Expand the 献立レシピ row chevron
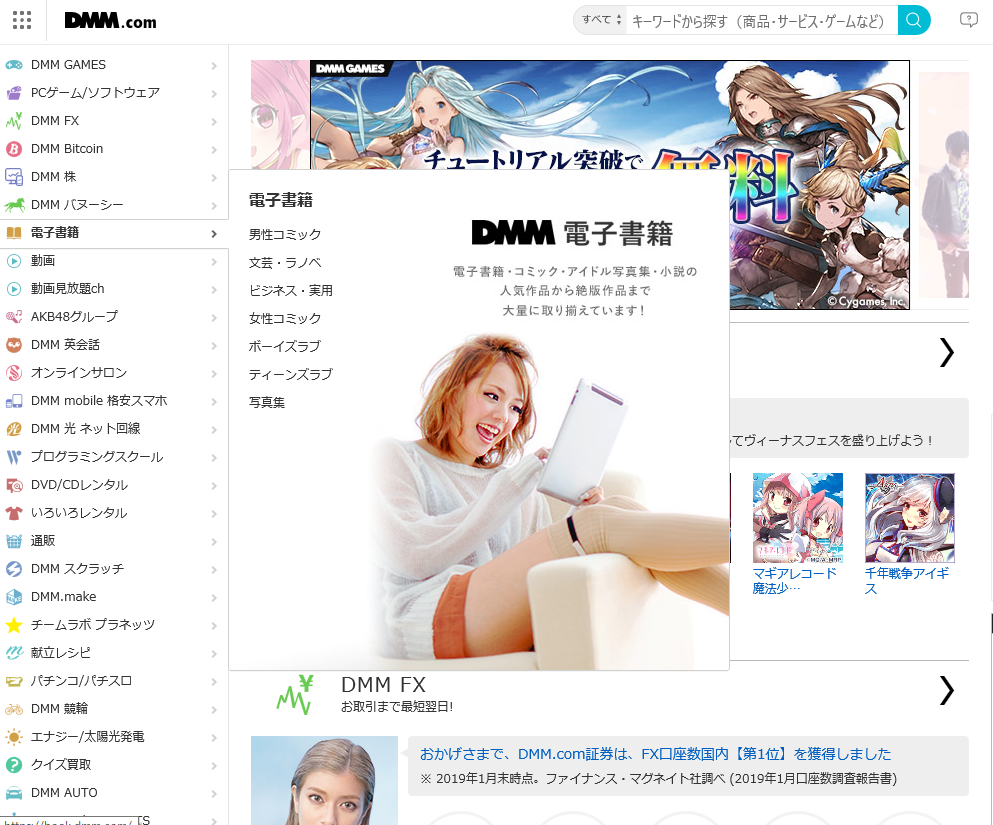This screenshot has height=825, width=993. (214, 653)
